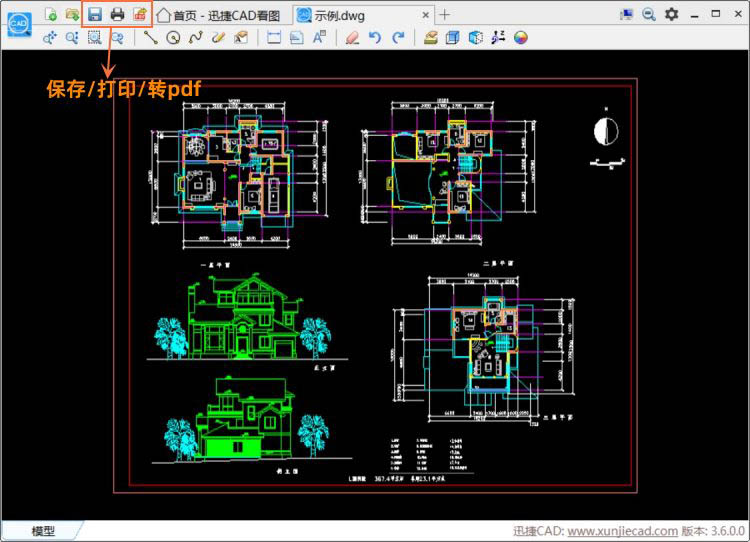750x542 pixels.
Task: Open the www.xunjiecad.com link
Action: (x=622, y=531)
